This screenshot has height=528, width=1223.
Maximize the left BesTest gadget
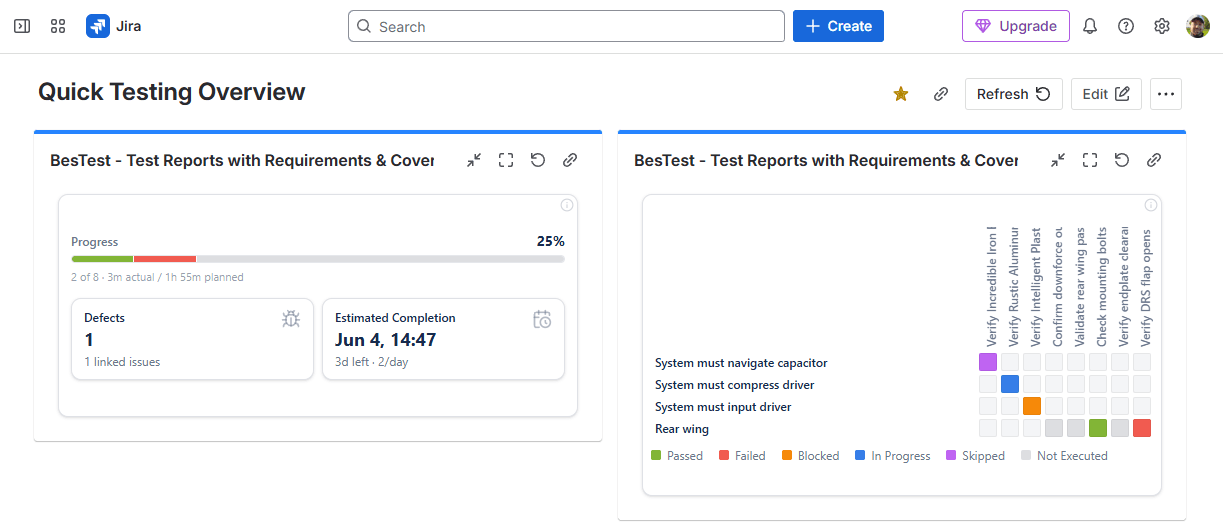(x=506, y=160)
